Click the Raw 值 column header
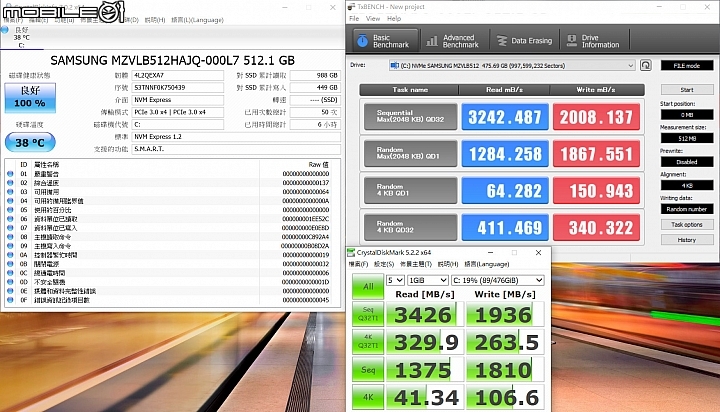Image resolution: width=720 pixels, height=412 pixels. pyautogui.click(x=318, y=164)
